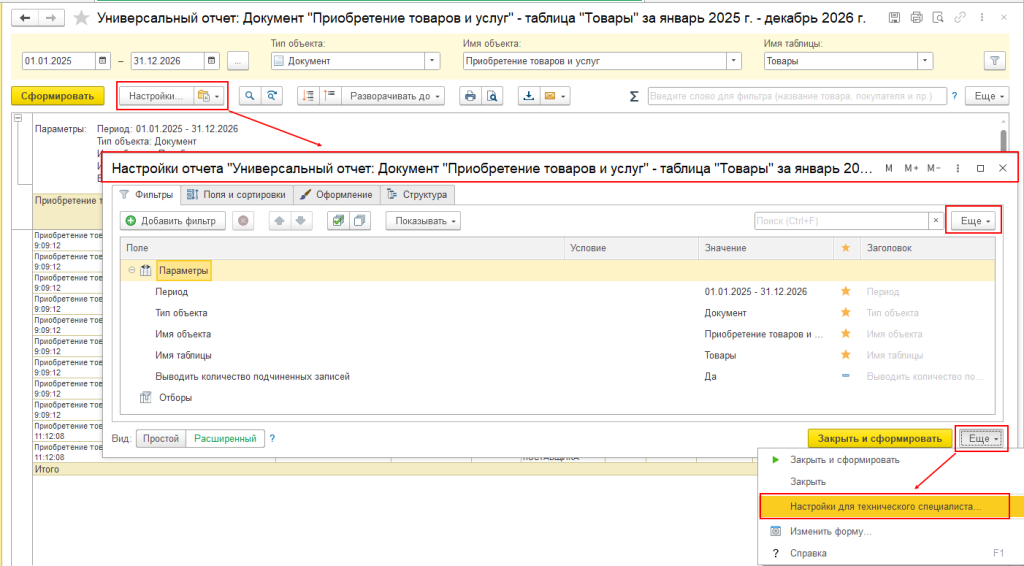Image resolution: width=1024 pixels, height=566 pixels.
Task: Click the delete filter icon in settings
Action: click(x=243, y=220)
